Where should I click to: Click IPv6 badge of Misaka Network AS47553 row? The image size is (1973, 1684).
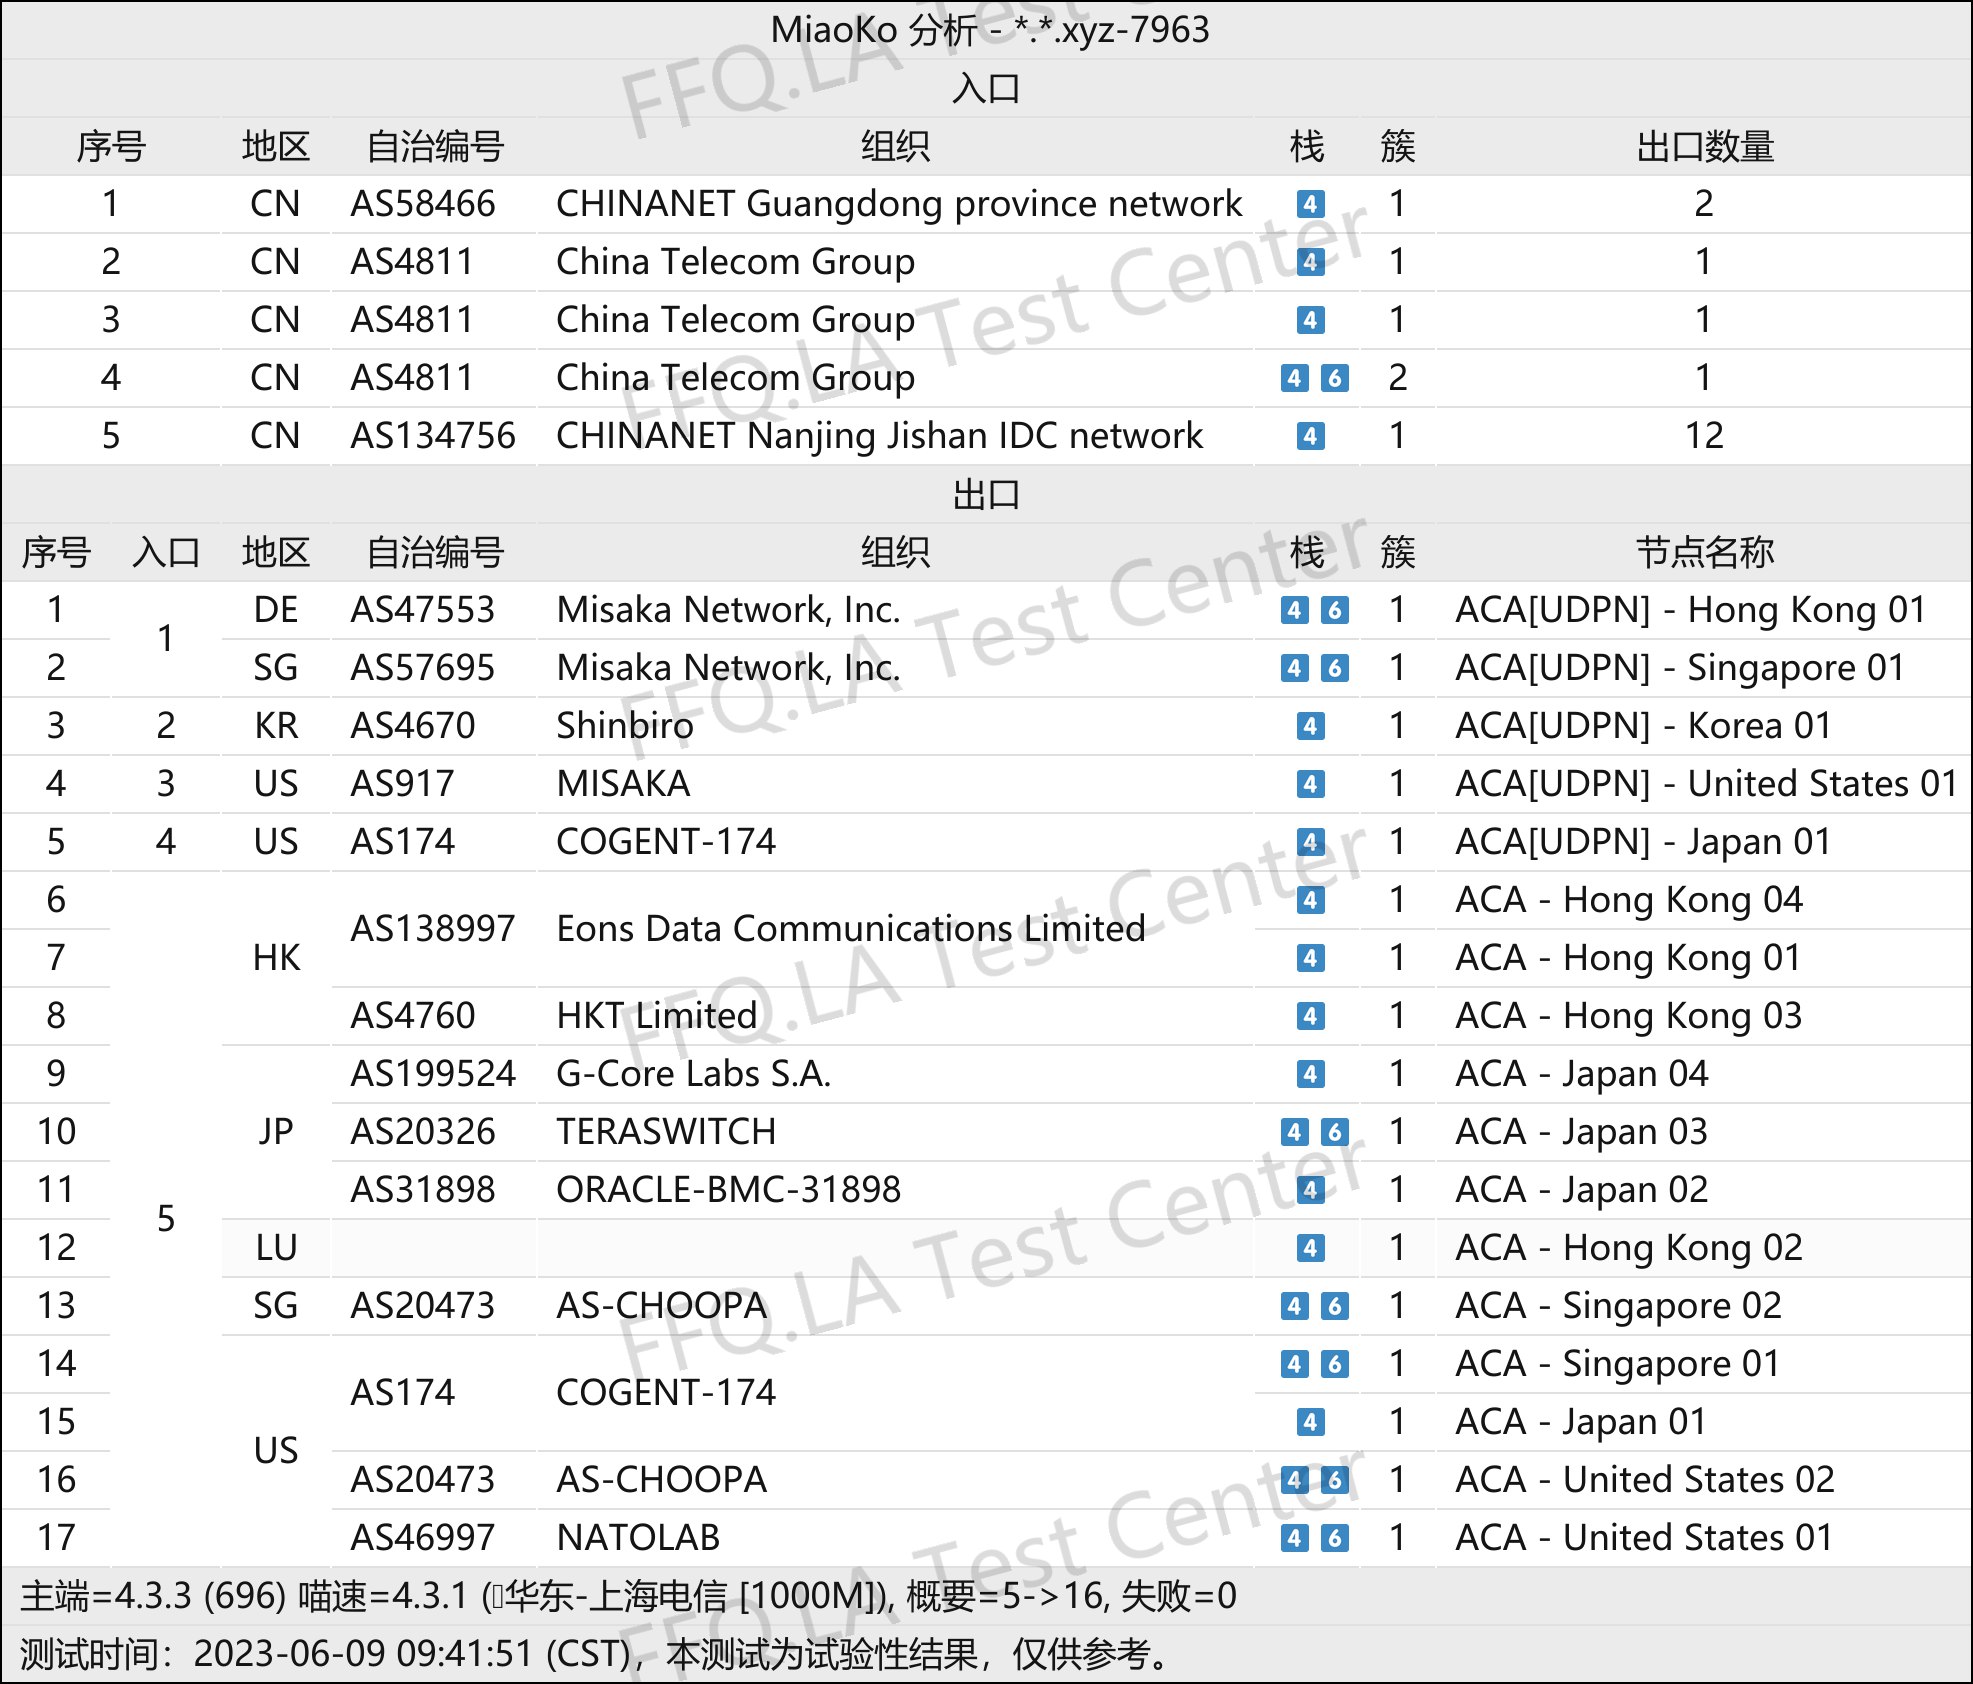(x=1334, y=610)
